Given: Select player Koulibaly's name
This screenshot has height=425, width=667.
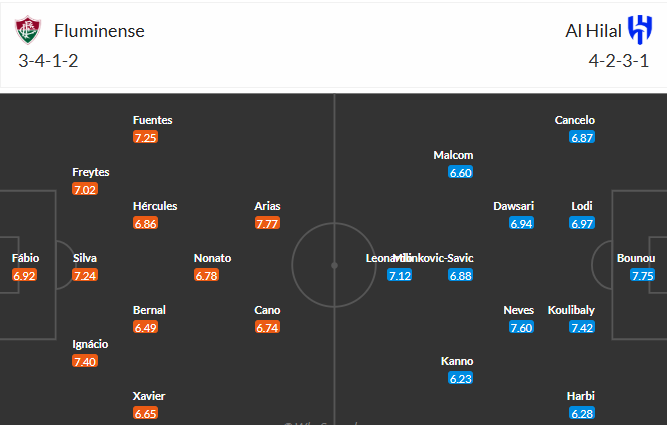Looking at the screenshot, I should click(x=571, y=310).
